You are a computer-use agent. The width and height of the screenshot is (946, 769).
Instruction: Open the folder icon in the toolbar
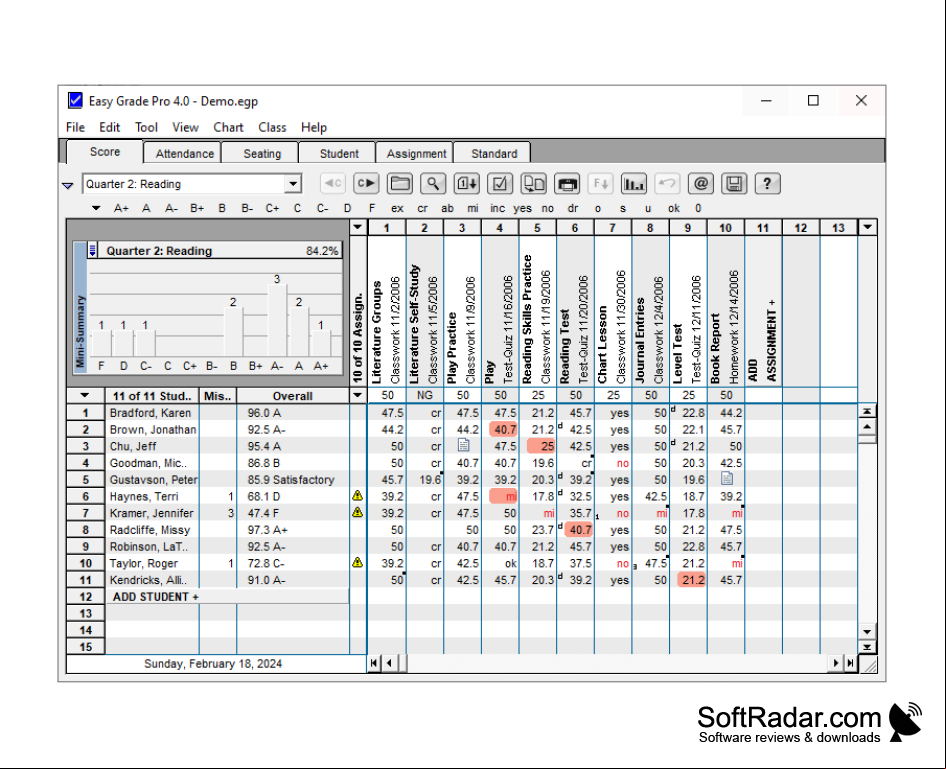pos(399,183)
